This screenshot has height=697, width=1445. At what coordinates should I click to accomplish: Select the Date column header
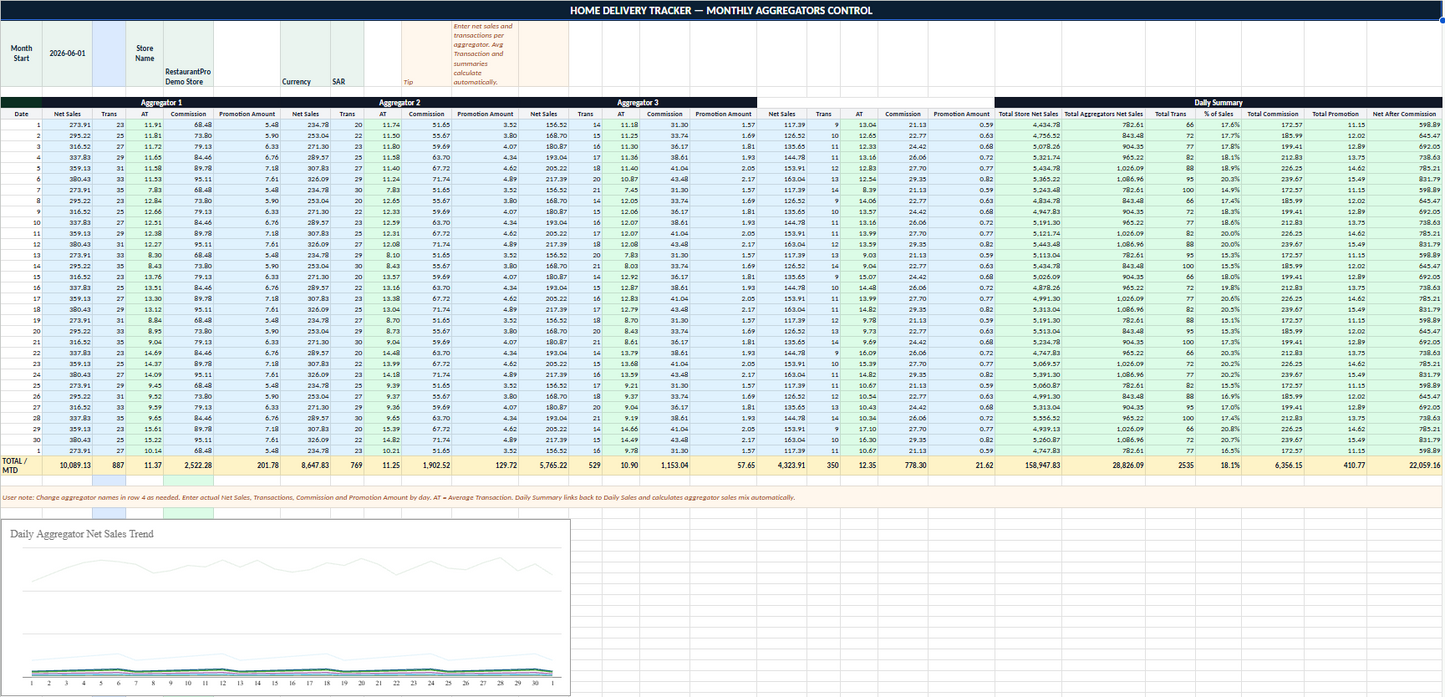point(21,114)
